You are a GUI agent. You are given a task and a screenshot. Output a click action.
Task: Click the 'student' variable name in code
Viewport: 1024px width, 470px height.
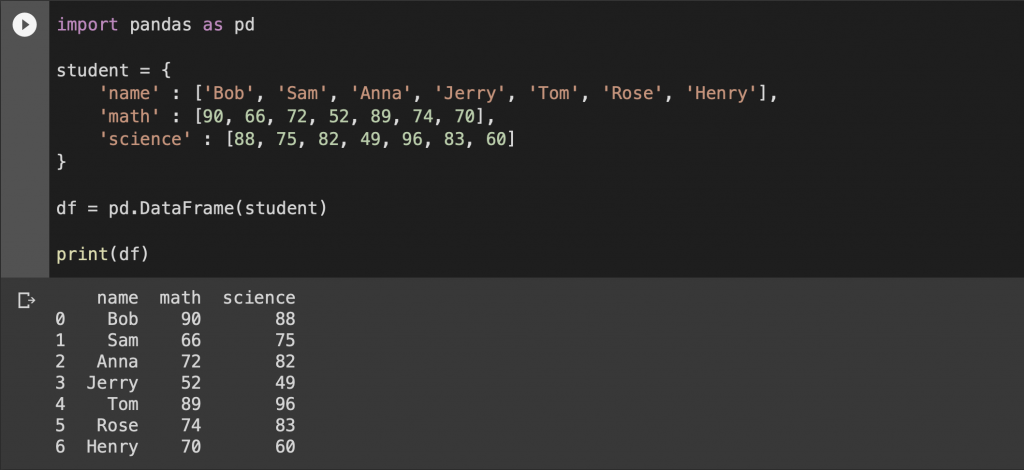pyautogui.click(x=91, y=71)
